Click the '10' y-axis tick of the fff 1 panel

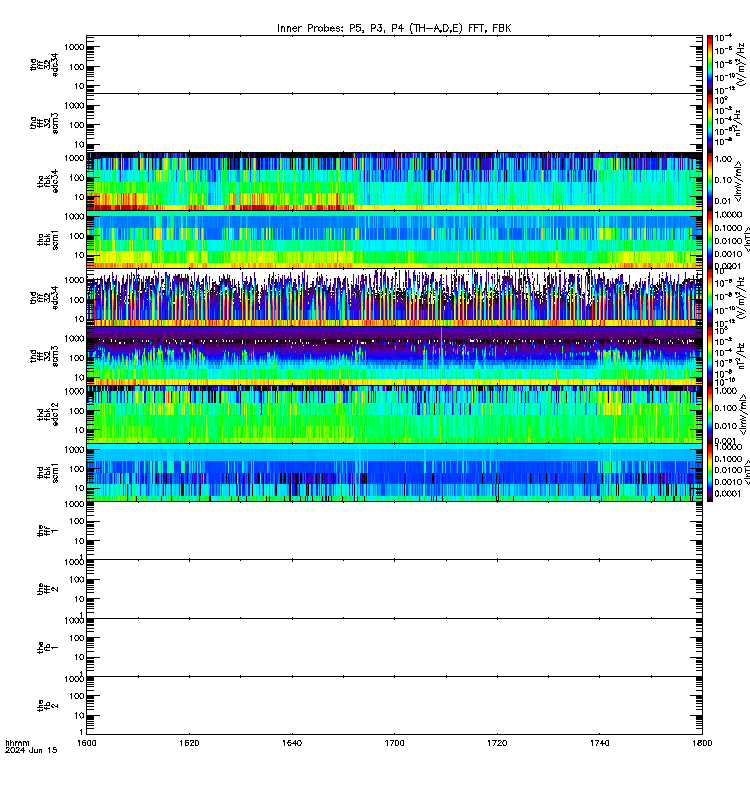point(79,541)
